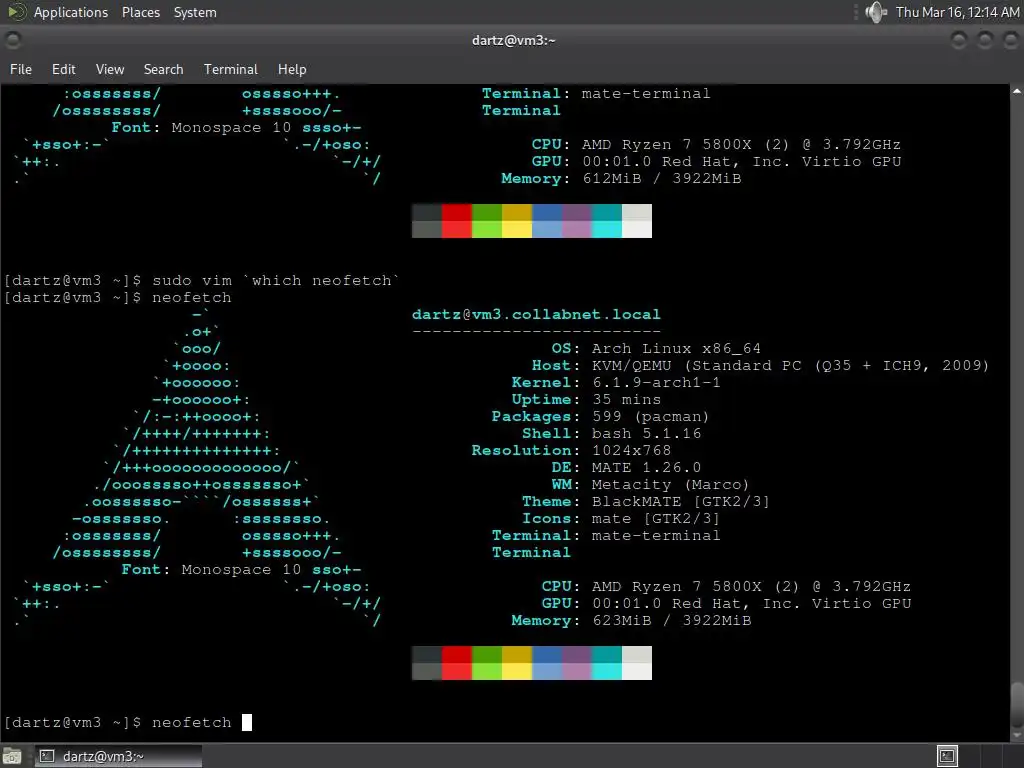Open the Places menu in top panel
Screen dimensions: 1024x768
[140, 12]
